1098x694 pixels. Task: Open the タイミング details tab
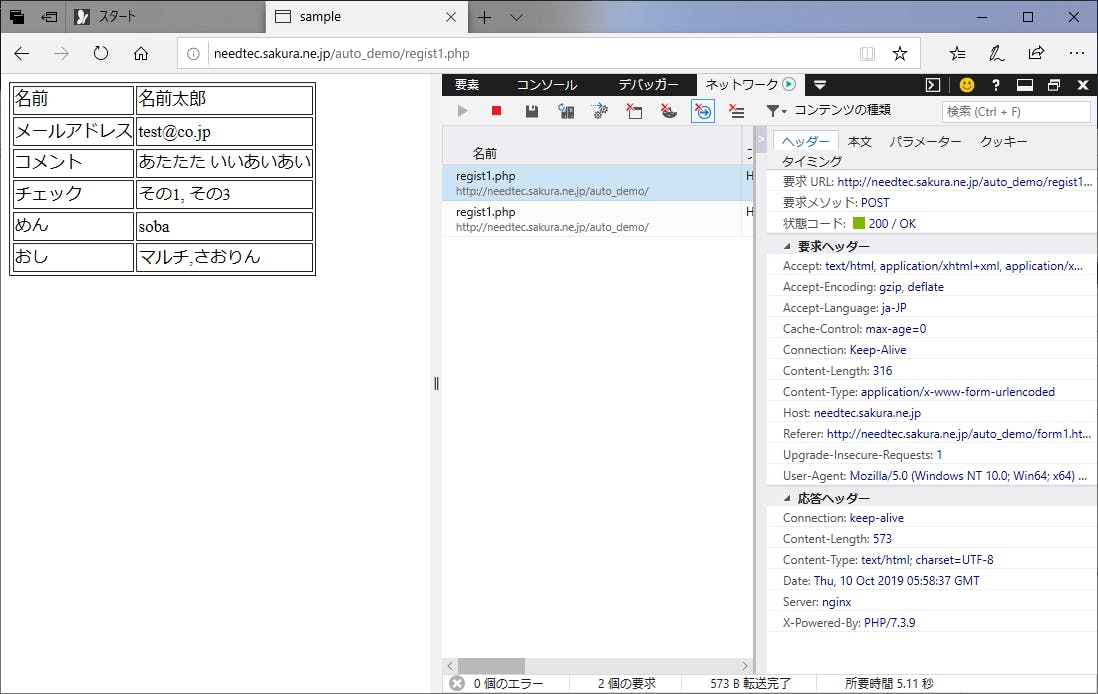(x=812, y=161)
